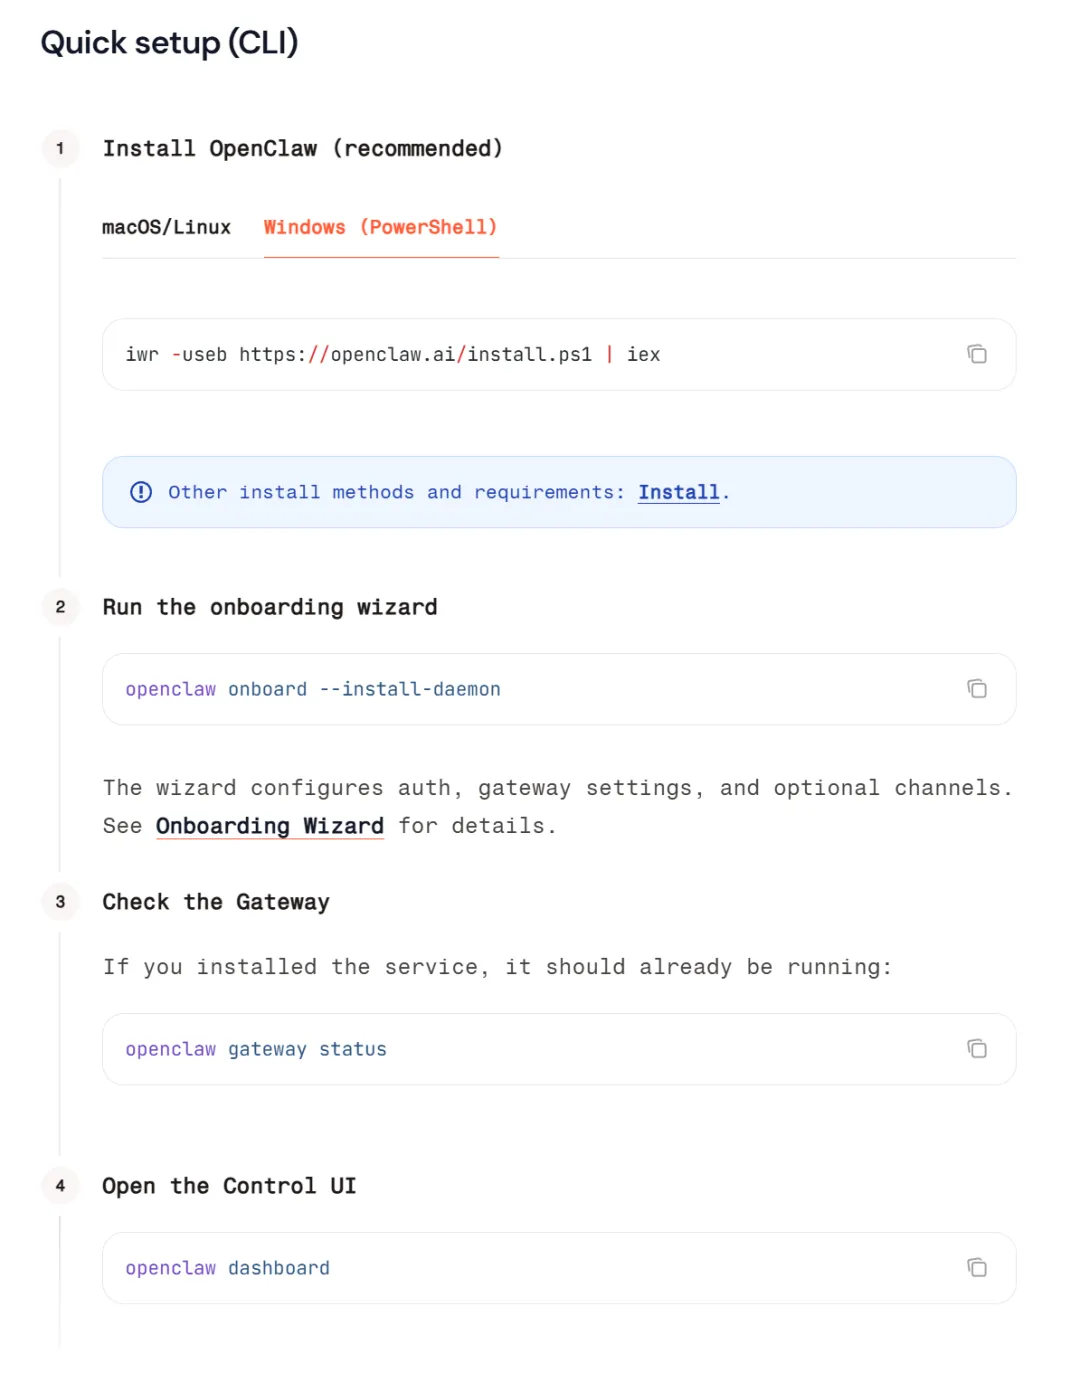Click the openclaw onboard command text
Image resolution: width=1080 pixels, height=1373 pixels.
click(x=312, y=690)
